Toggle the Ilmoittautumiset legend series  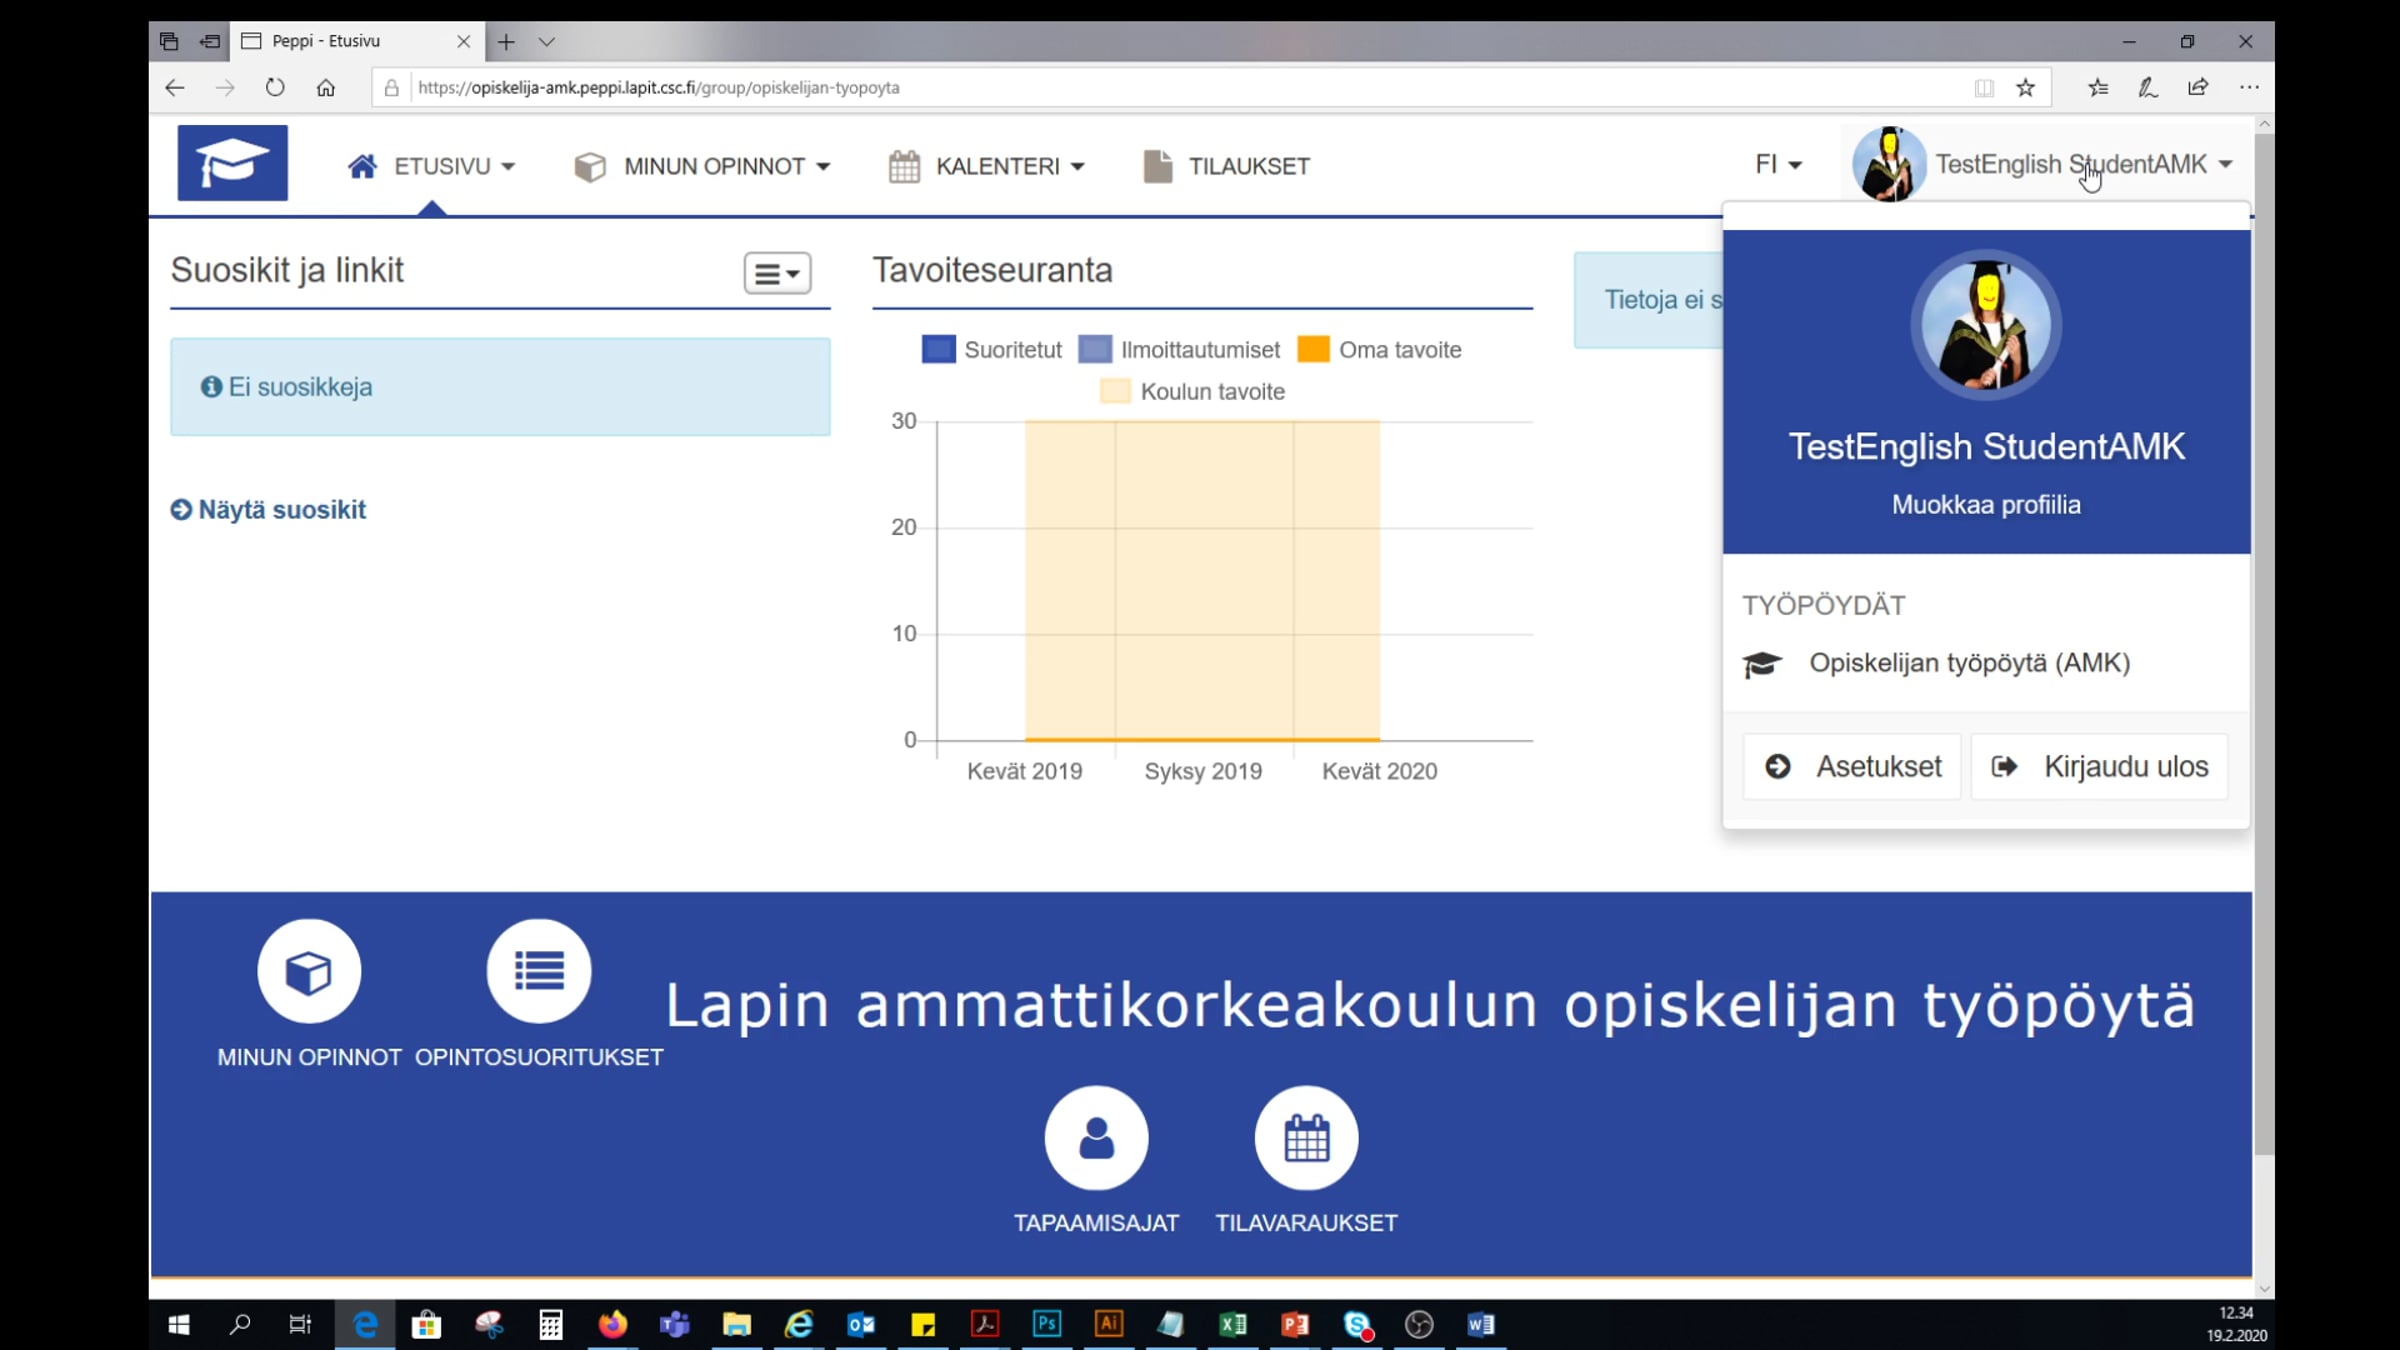click(1179, 350)
